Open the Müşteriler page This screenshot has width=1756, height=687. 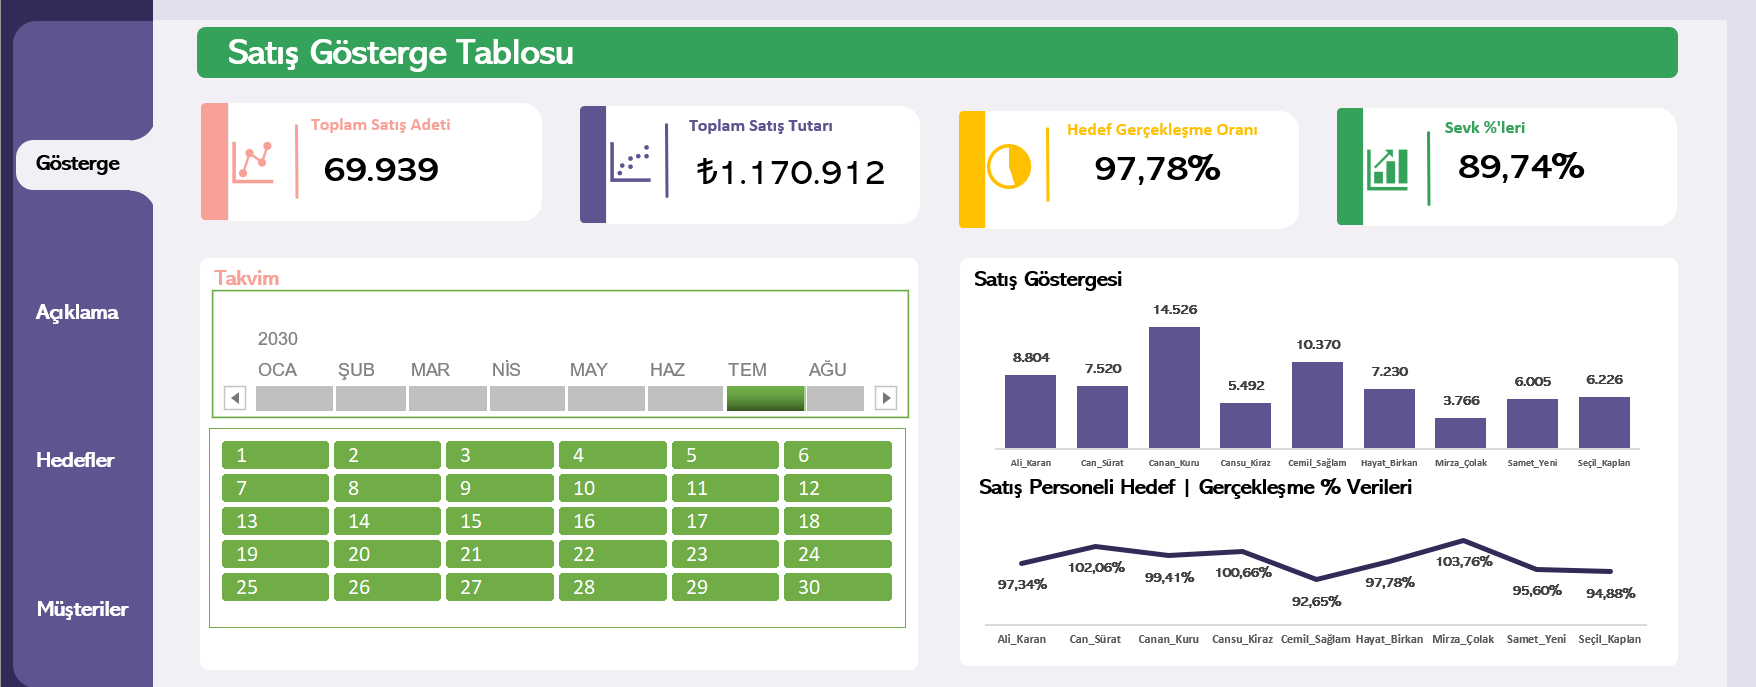pos(82,609)
